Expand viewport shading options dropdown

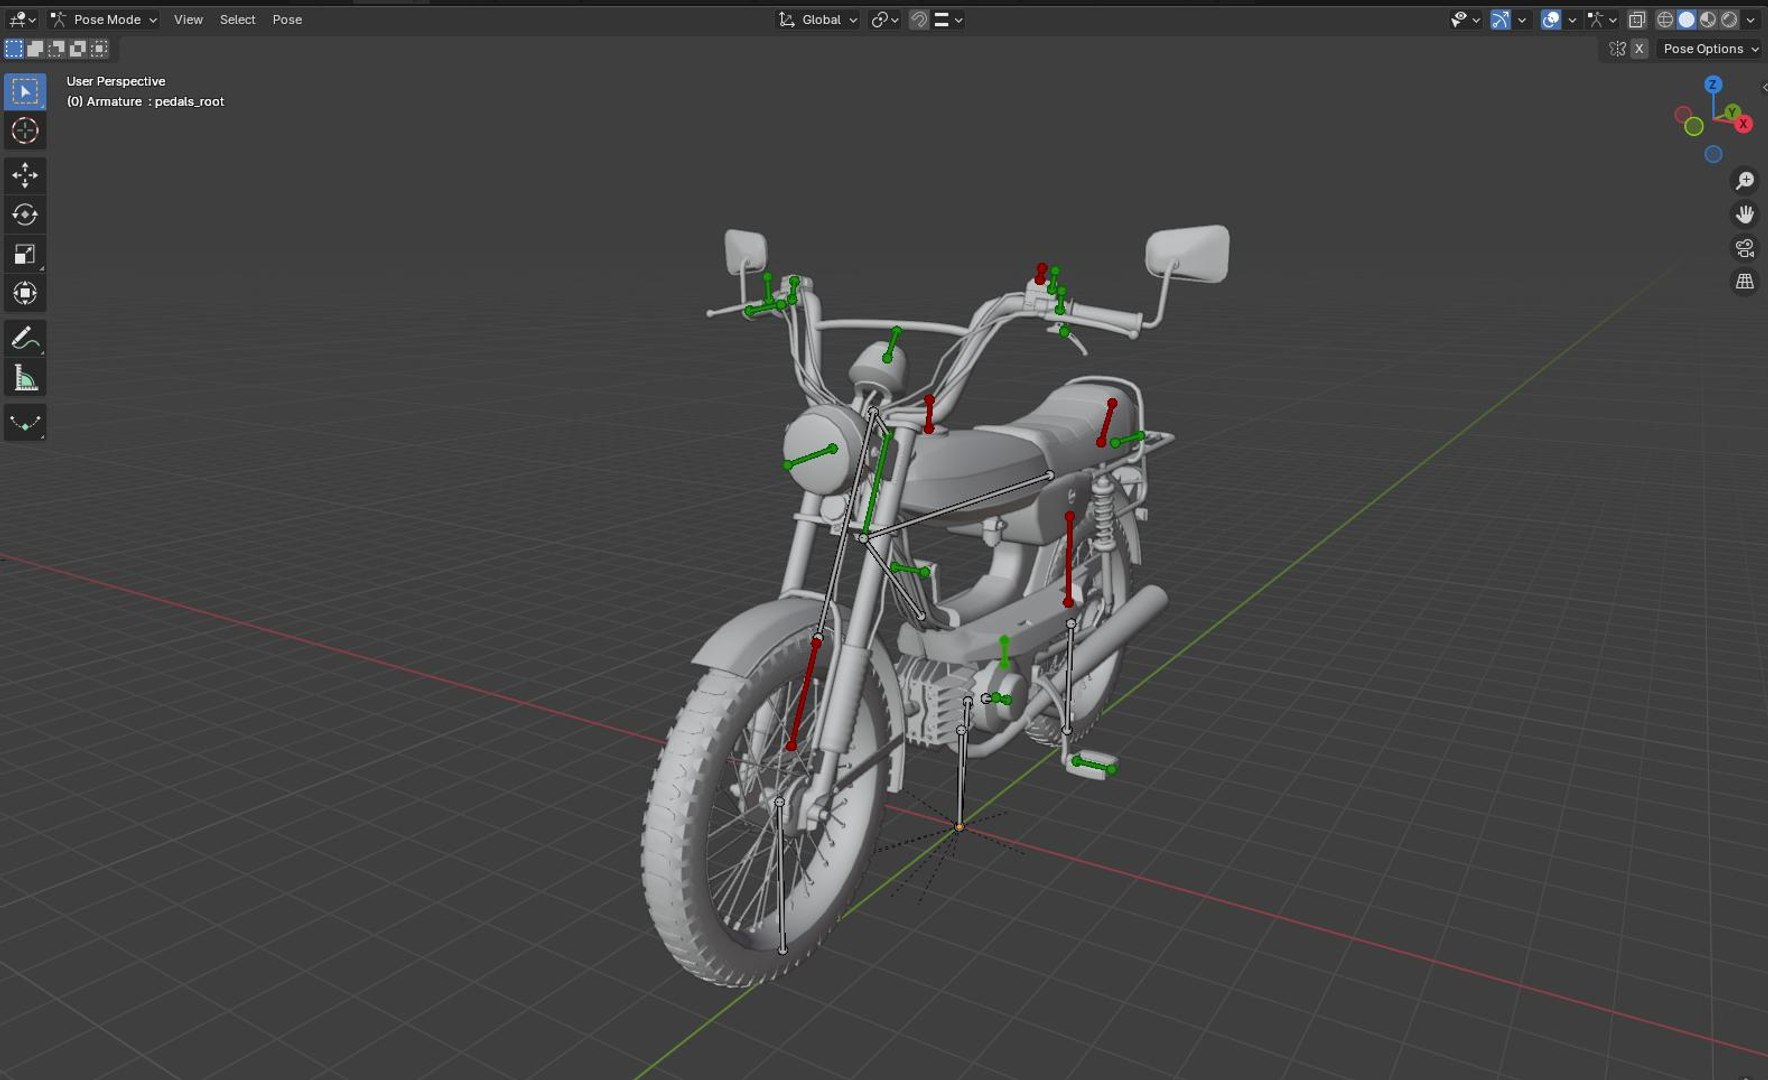tap(1750, 20)
